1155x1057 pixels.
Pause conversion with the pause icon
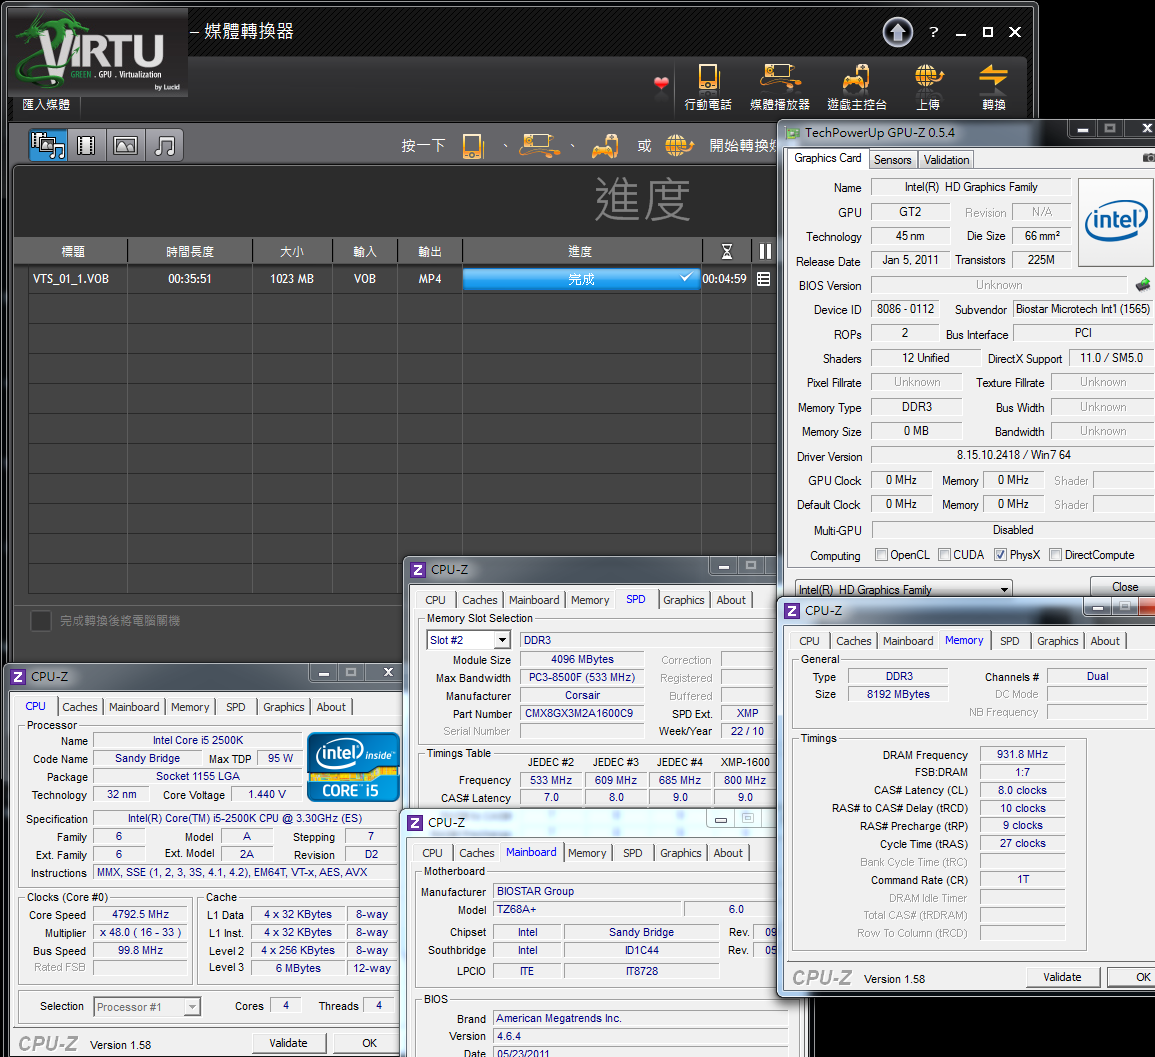pos(765,252)
